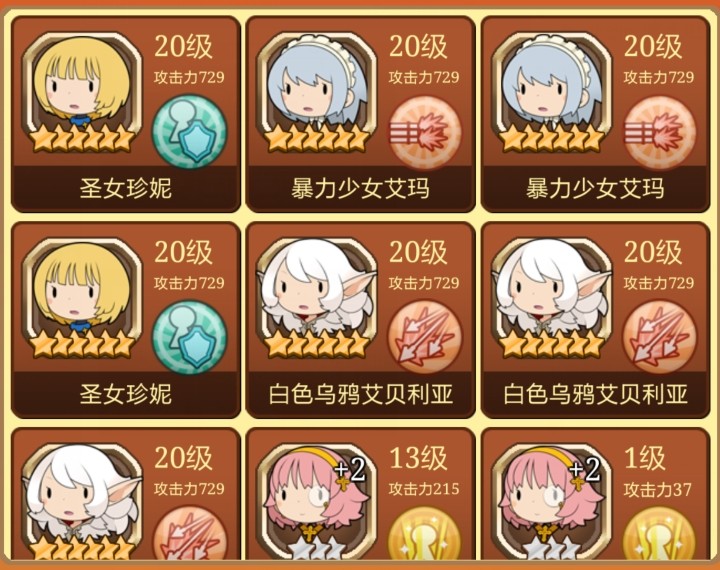Image resolution: width=720 pixels, height=570 pixels.
Task: Tap arrow-volley skill icon on right-side 白色乌鸦艾贝利亚 card
Action: pos(659,338)
